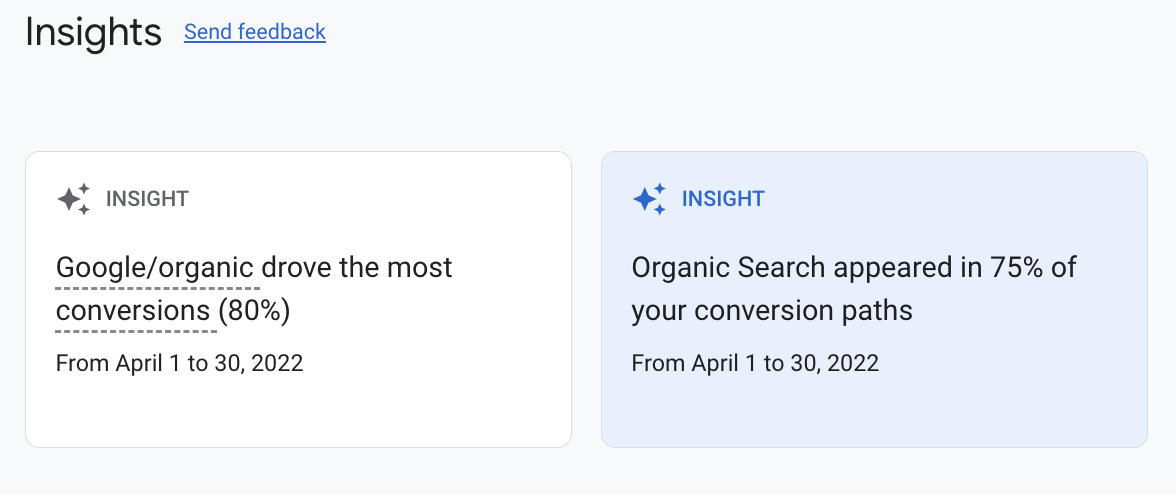Click "your conversion paths" text line
Image resolution: width=1176 pixels, height=494 pixels.
click(x=772, y=311)
